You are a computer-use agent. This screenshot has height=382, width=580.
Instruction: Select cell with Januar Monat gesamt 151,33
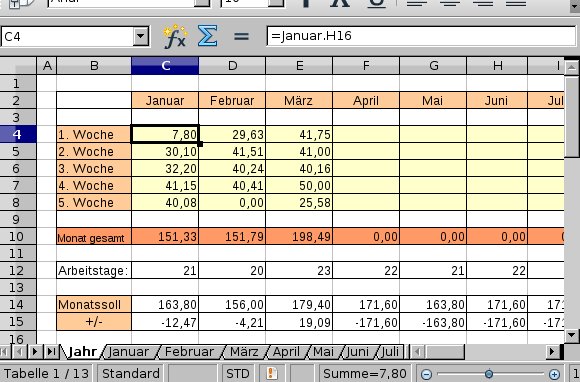tap(165, 236)
